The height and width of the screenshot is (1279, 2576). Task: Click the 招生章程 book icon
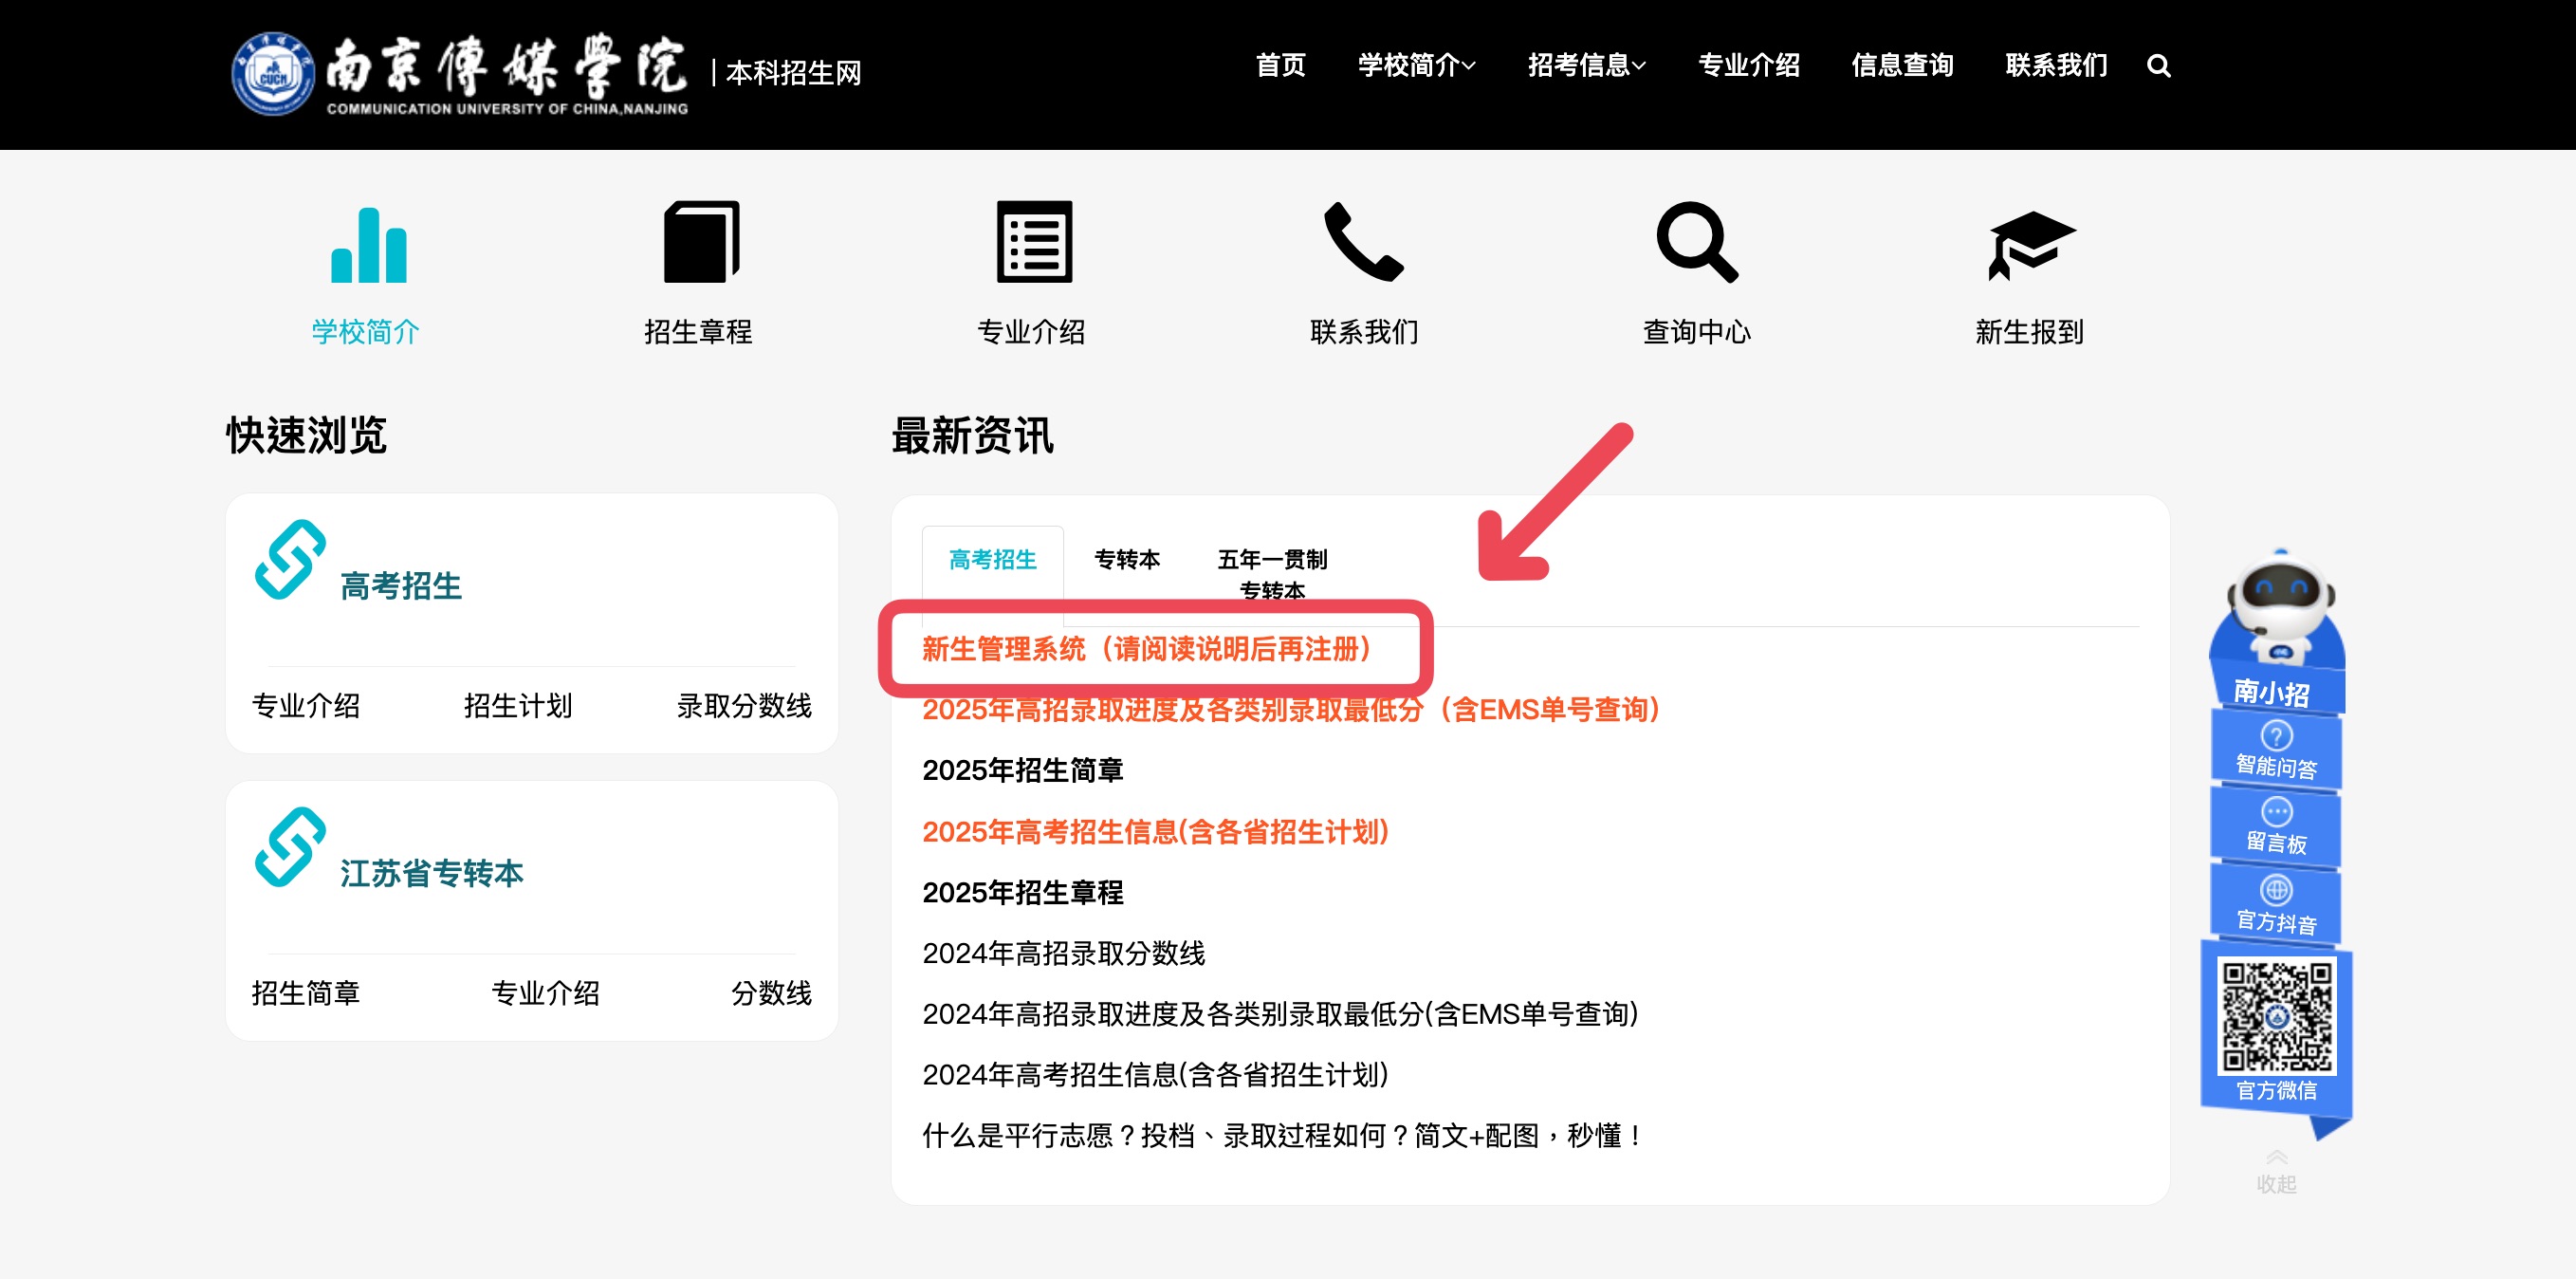700,243
